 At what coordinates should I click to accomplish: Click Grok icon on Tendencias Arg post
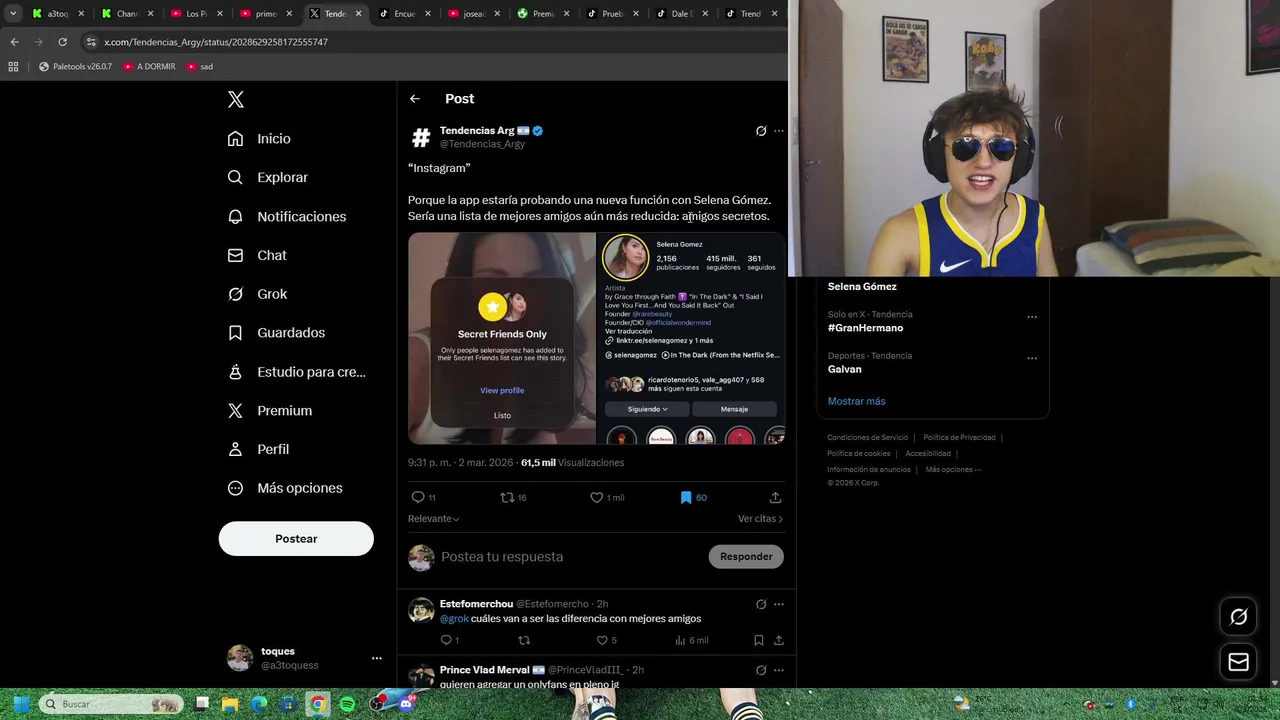pos(761,131)
